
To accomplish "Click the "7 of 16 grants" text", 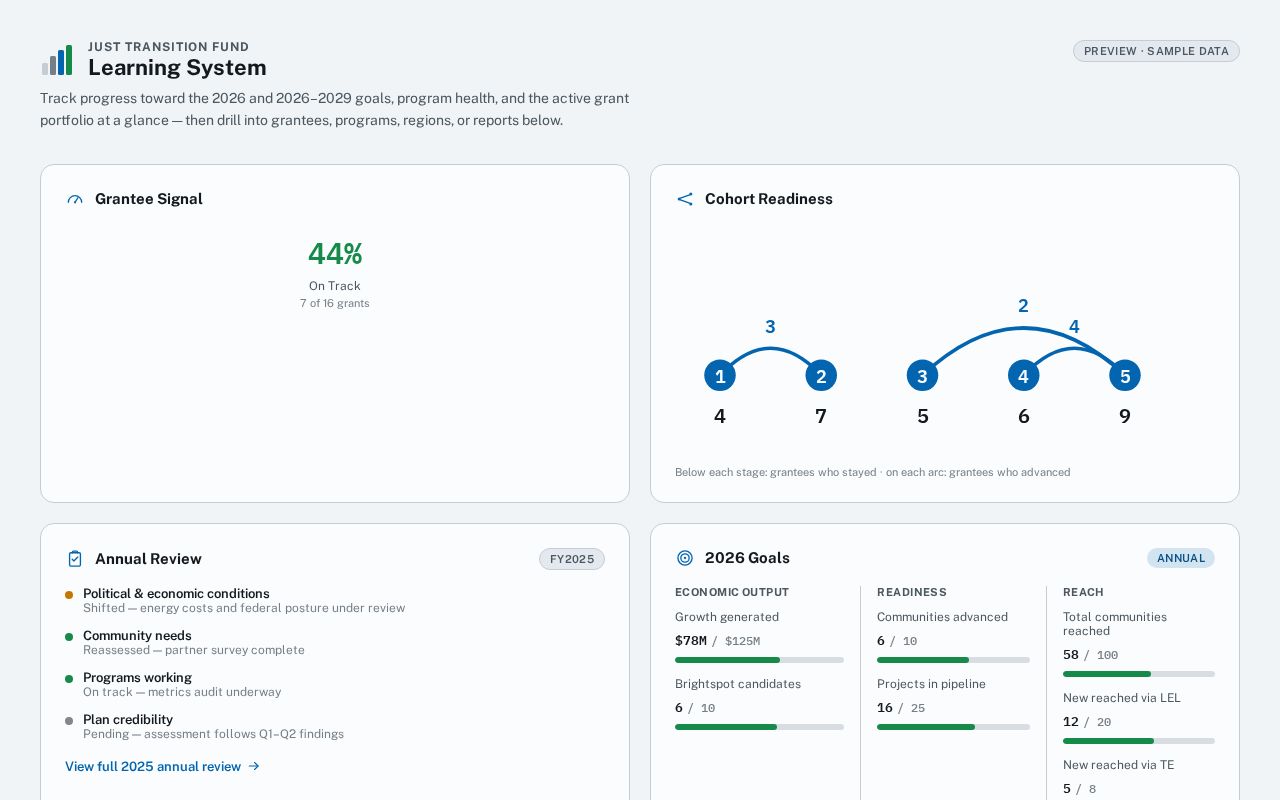I will point(335,303).
